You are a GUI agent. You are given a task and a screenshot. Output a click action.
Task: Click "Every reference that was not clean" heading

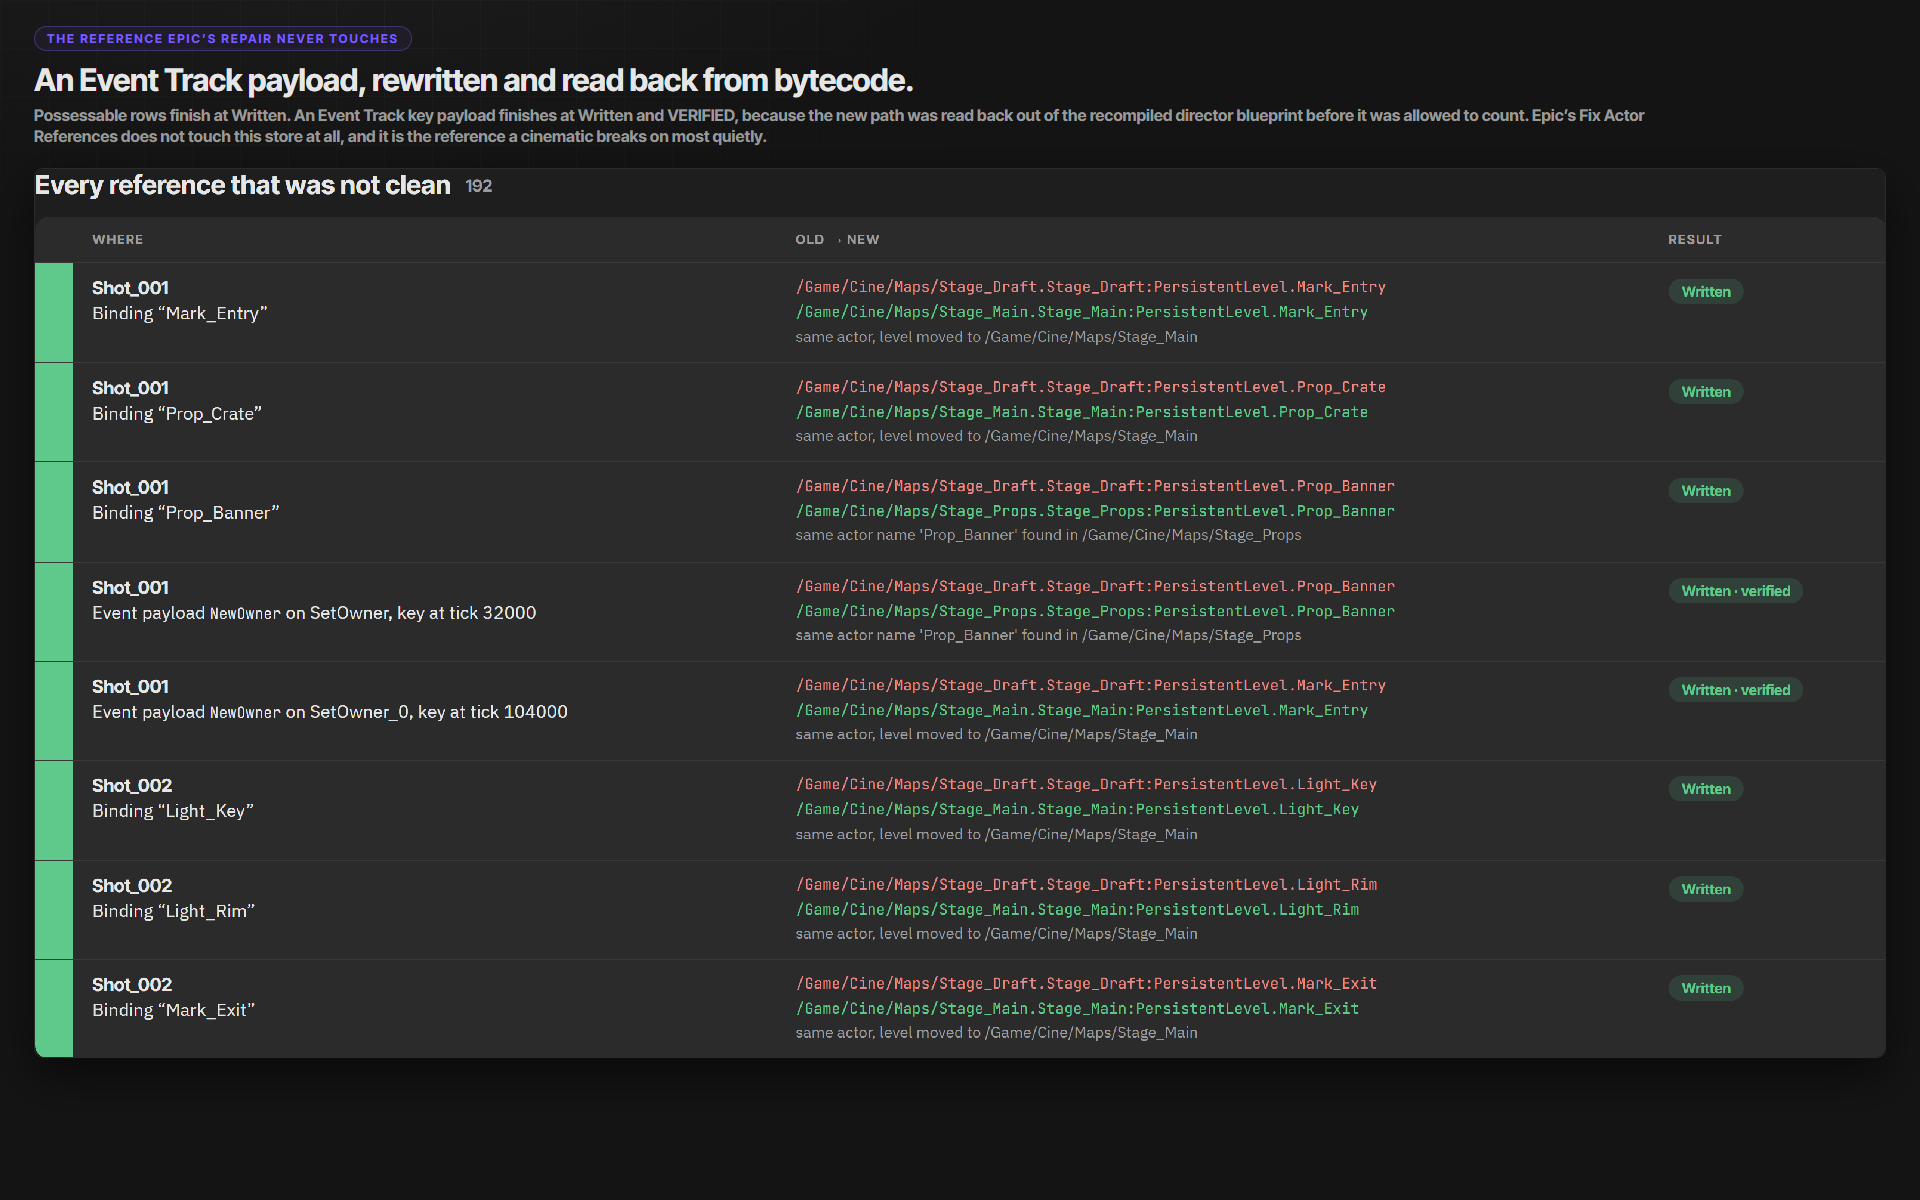(242, 186)
